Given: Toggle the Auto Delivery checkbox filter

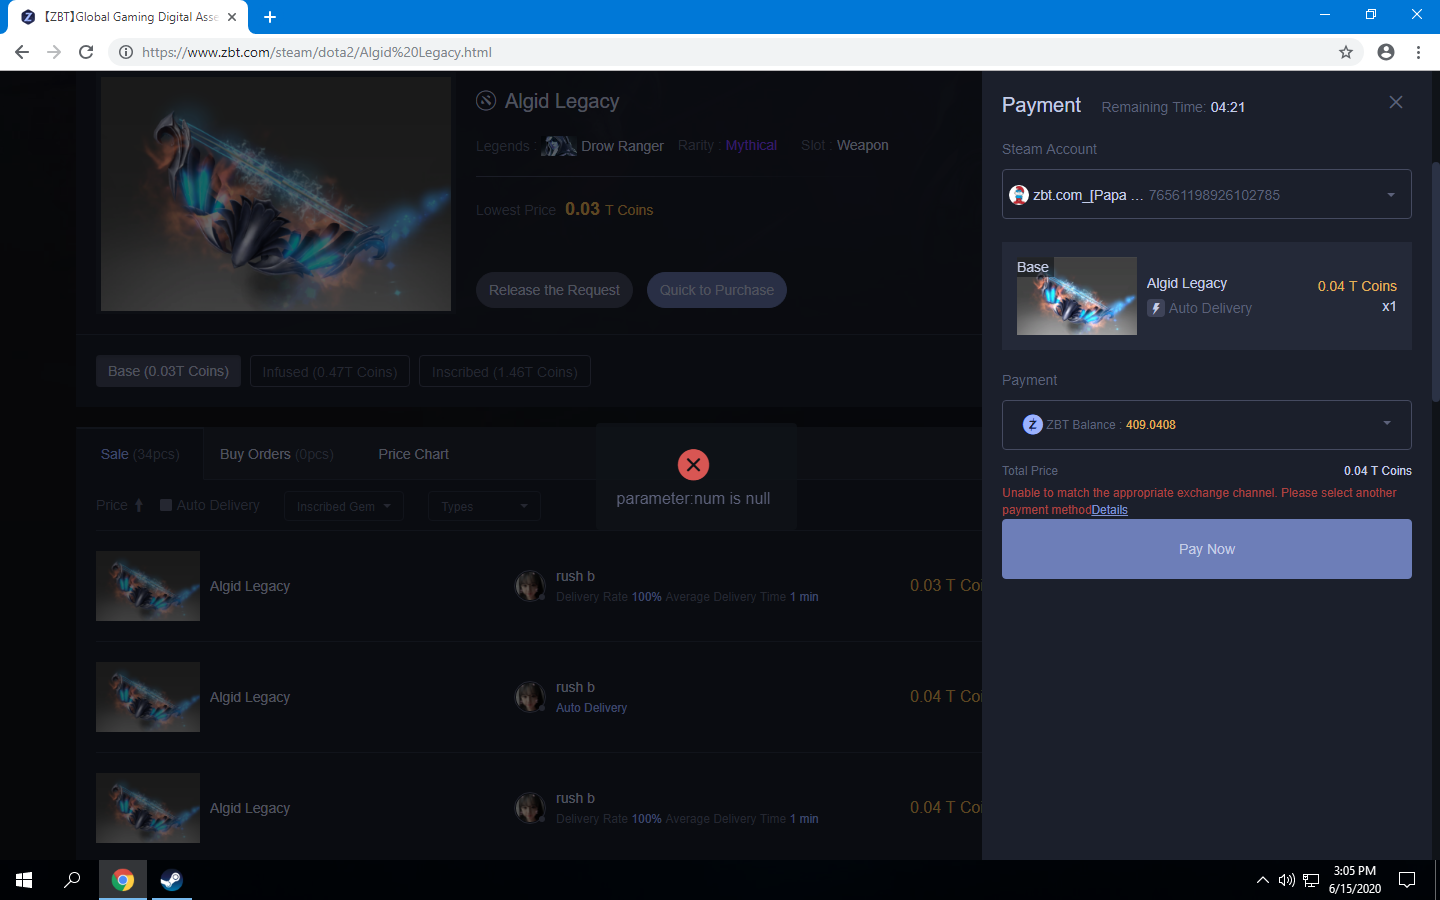Looking at the screenshot, I should (166, 505).
